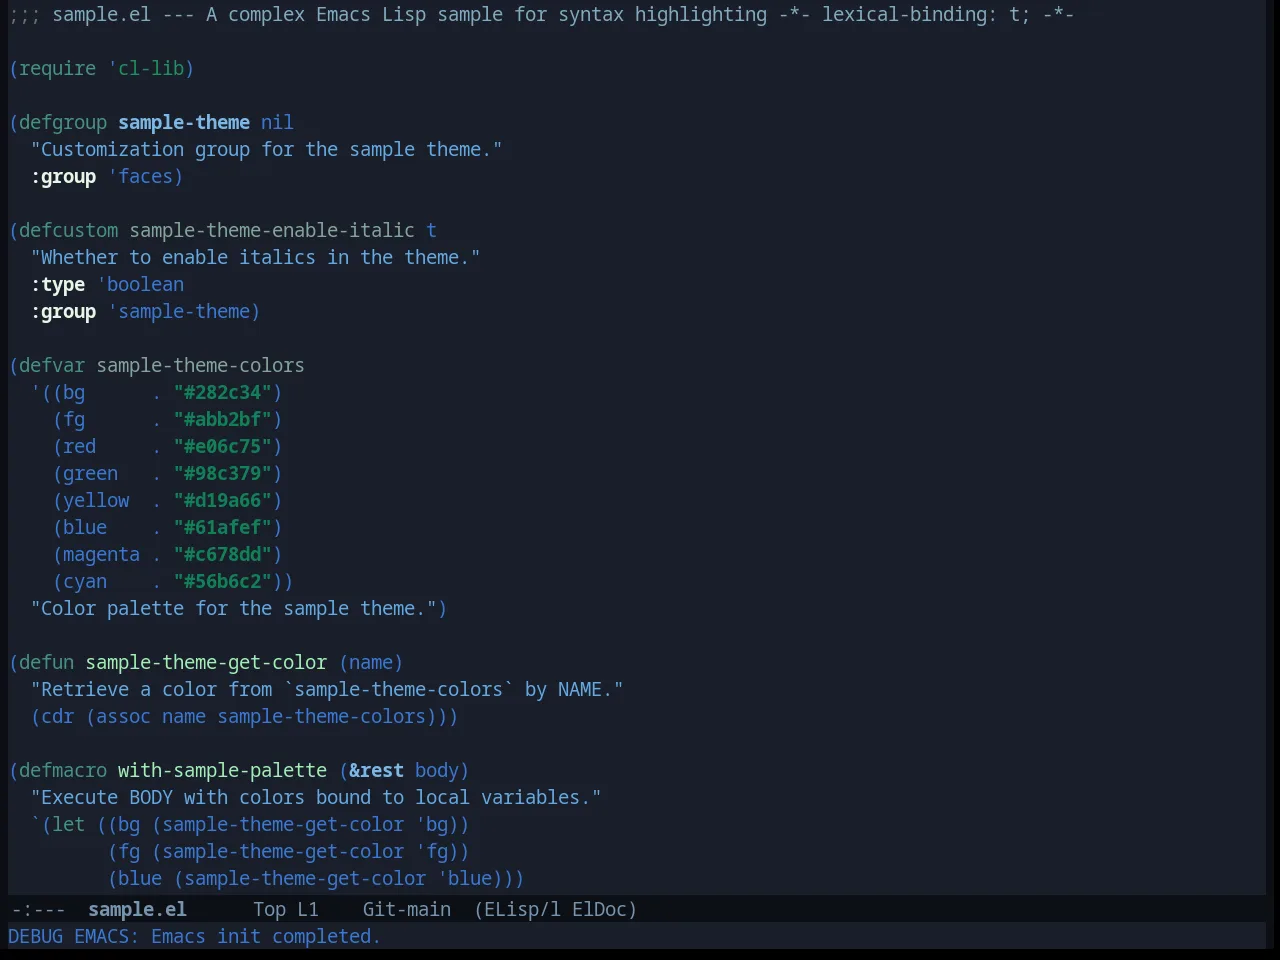Screen dimensions: 1280x960
Task: Click the 'green' key in the palette list
Action: [x=91, y=473]
